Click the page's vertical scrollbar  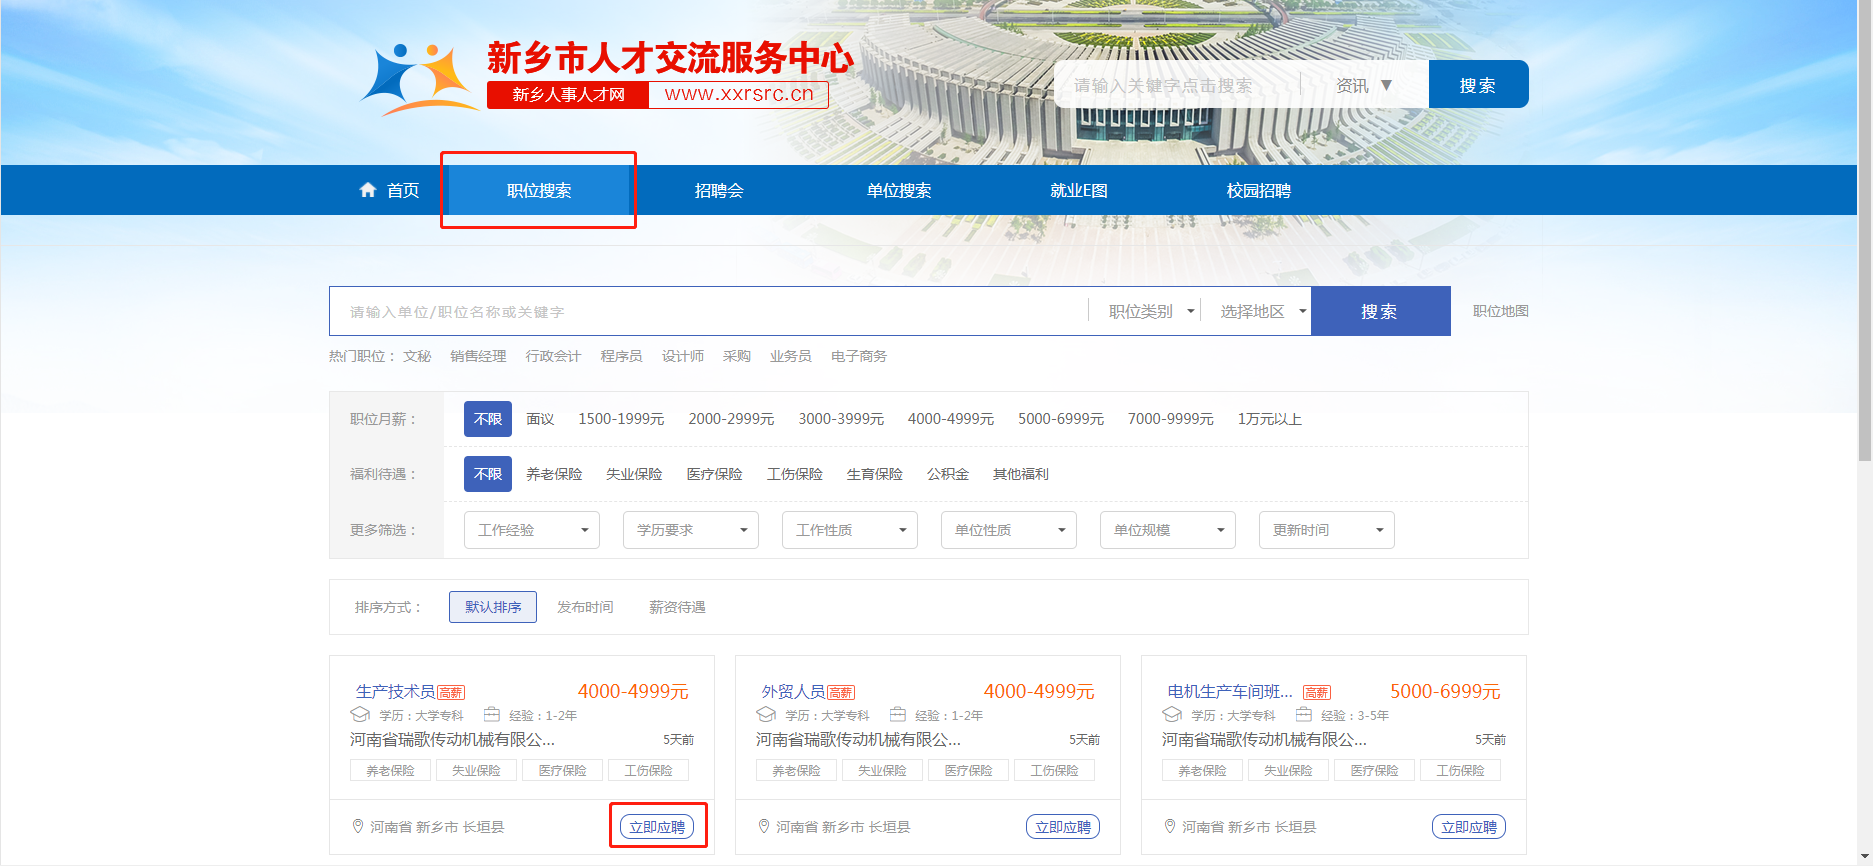point(1865,230)
